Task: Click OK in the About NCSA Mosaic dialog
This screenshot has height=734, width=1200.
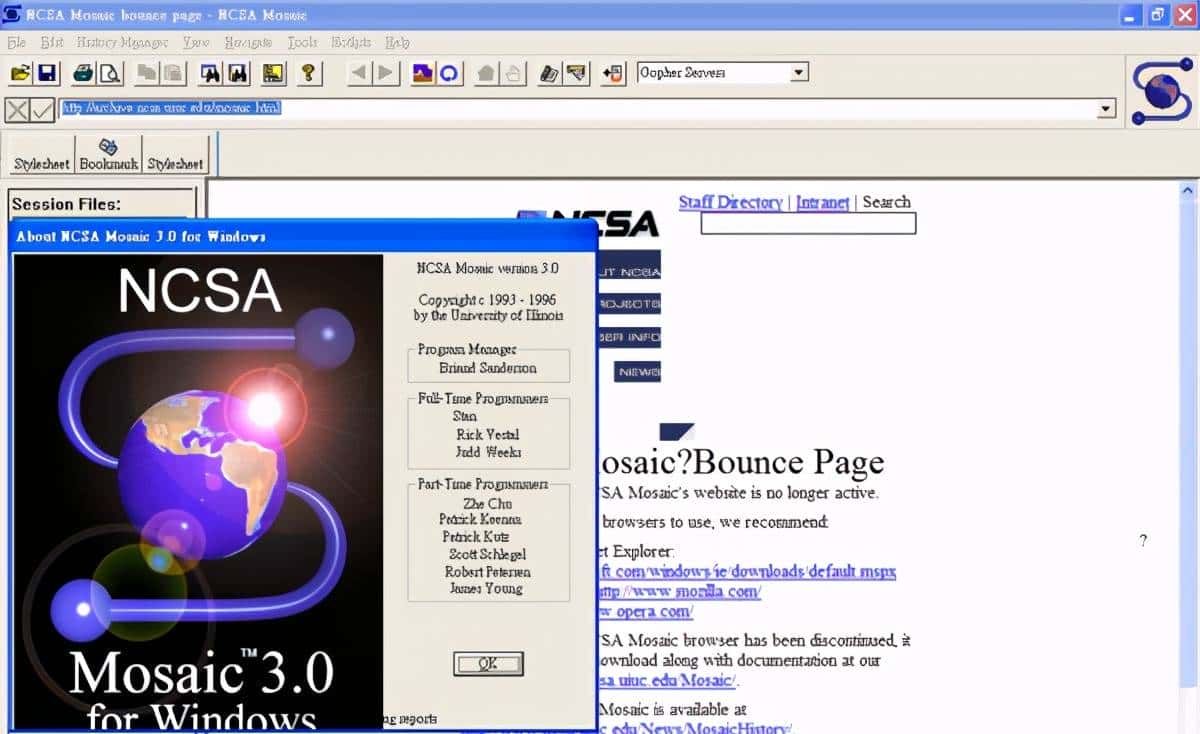Action: coord(488,663)
